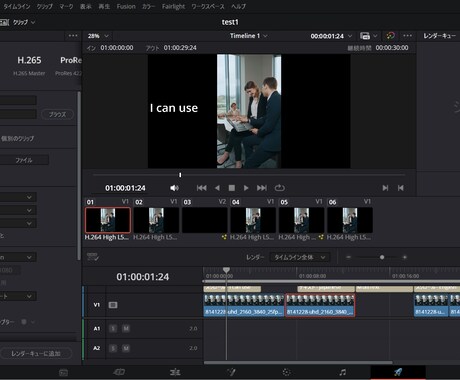Click the mark out icon
The width and height of the screenshot is (460, 380).
pos(401,188)
